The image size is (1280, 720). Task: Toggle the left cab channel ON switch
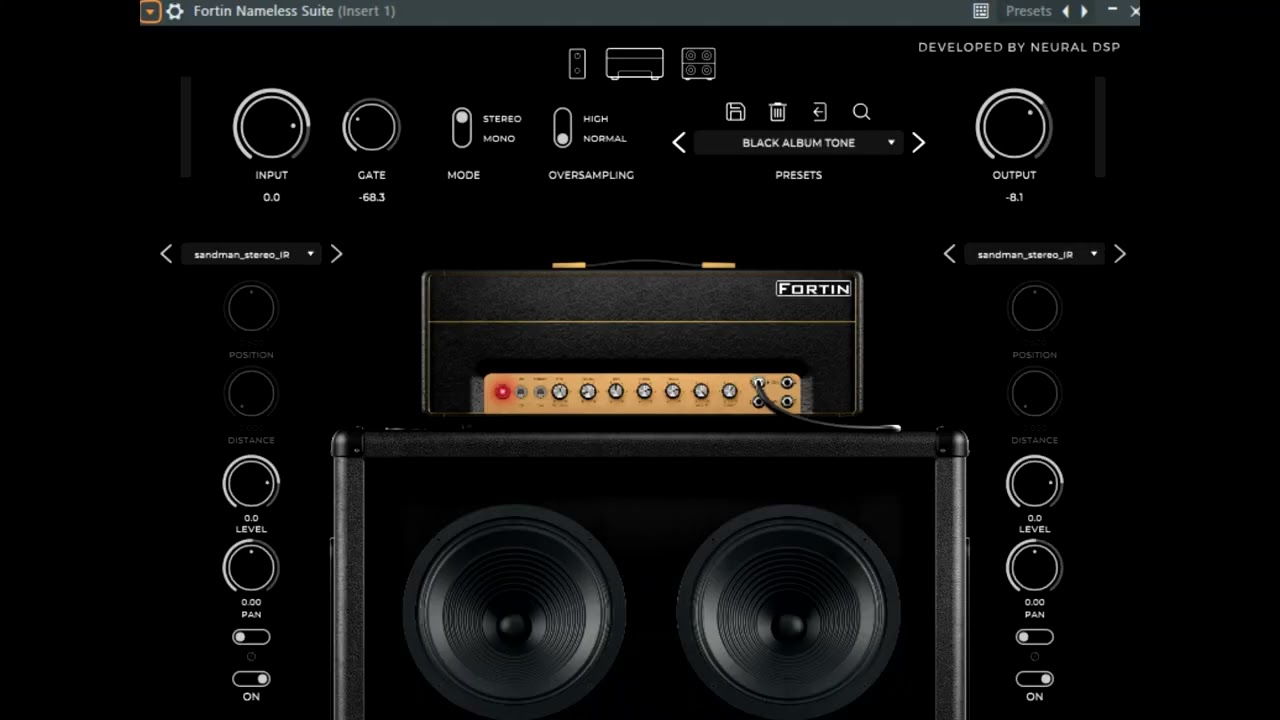pyautogui.click(x=251, y=679)
